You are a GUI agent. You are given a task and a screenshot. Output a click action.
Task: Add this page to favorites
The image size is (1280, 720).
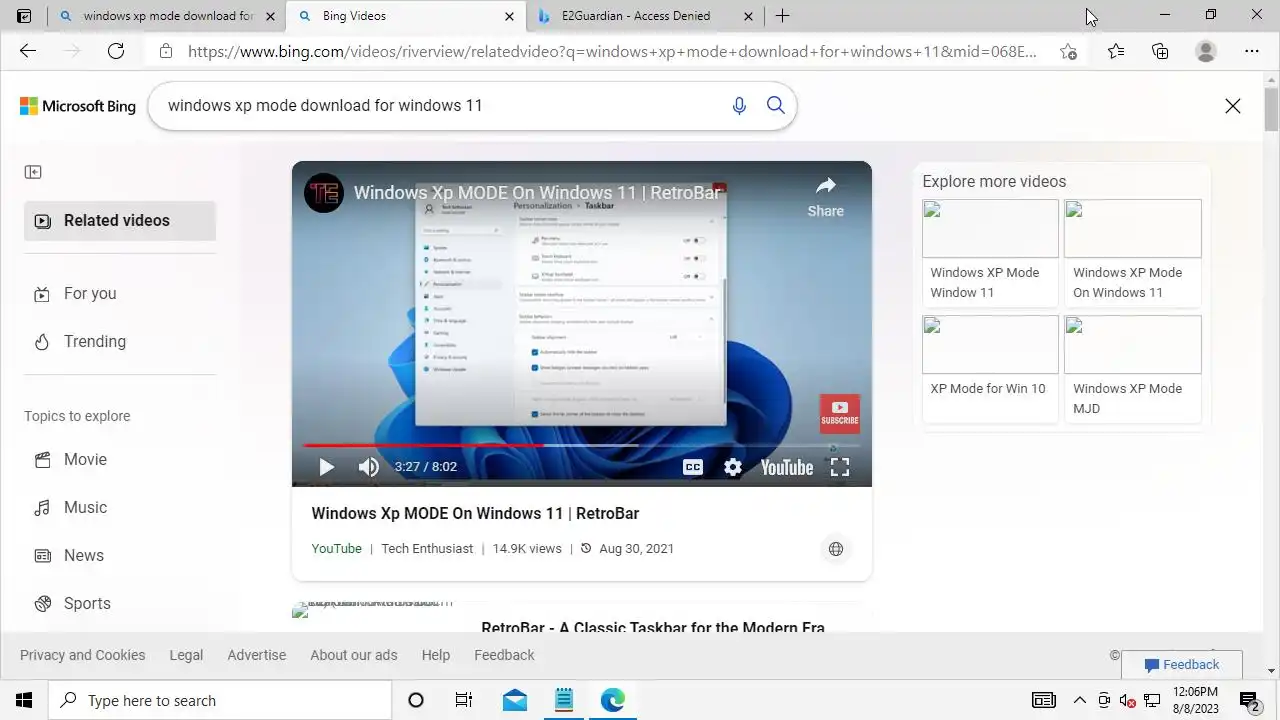1069,51
